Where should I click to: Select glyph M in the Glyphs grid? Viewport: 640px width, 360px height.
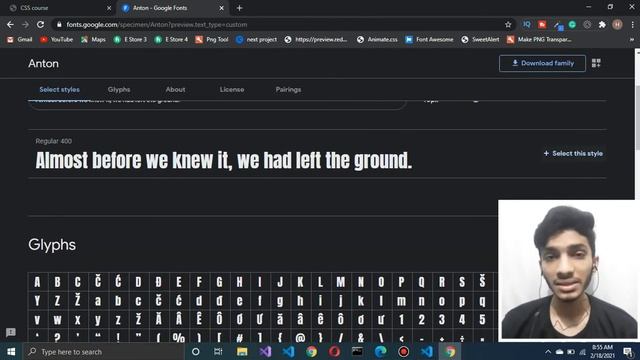coord(340,282)
